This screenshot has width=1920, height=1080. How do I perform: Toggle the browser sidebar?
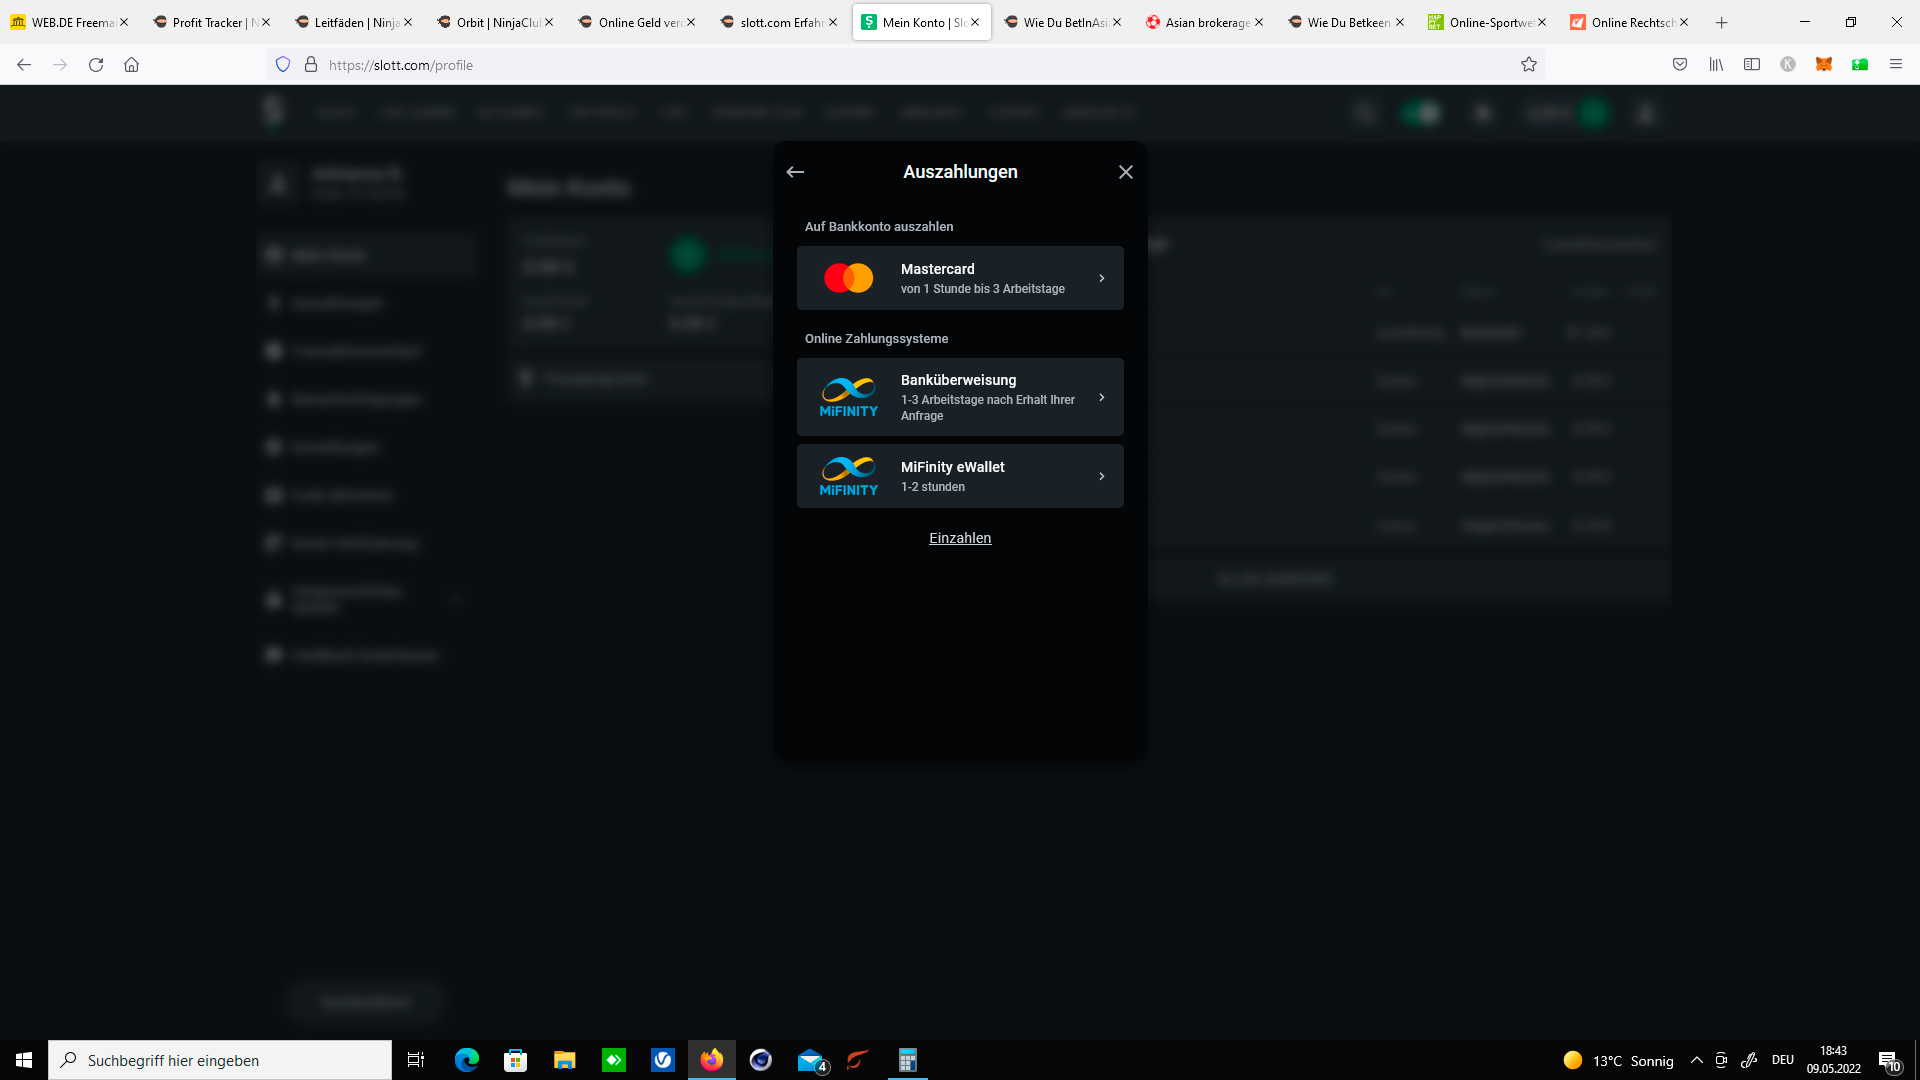coord(1752,65)
